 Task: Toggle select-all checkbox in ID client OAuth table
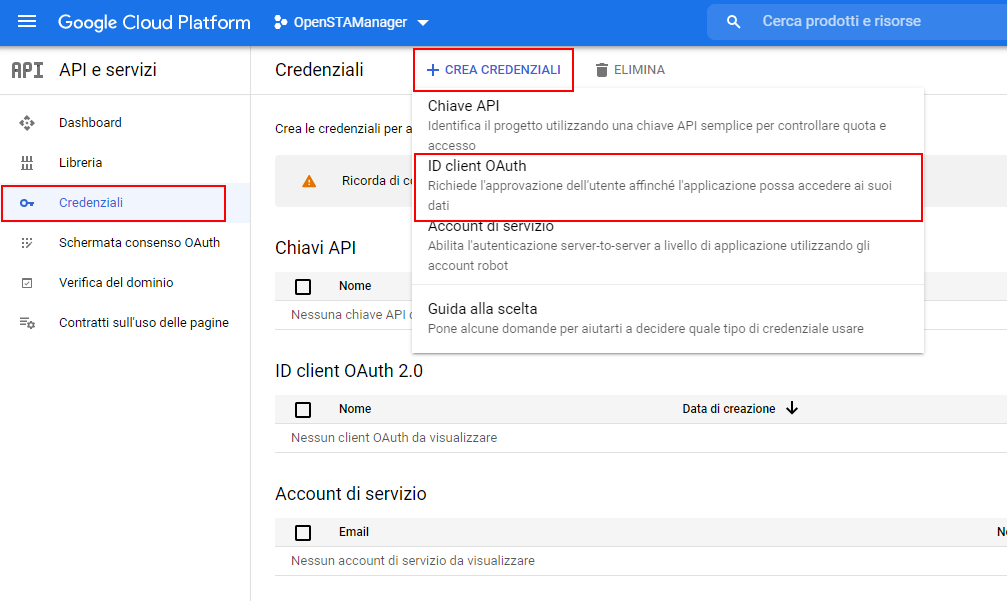pyautogui.click(x=303, y=409)
